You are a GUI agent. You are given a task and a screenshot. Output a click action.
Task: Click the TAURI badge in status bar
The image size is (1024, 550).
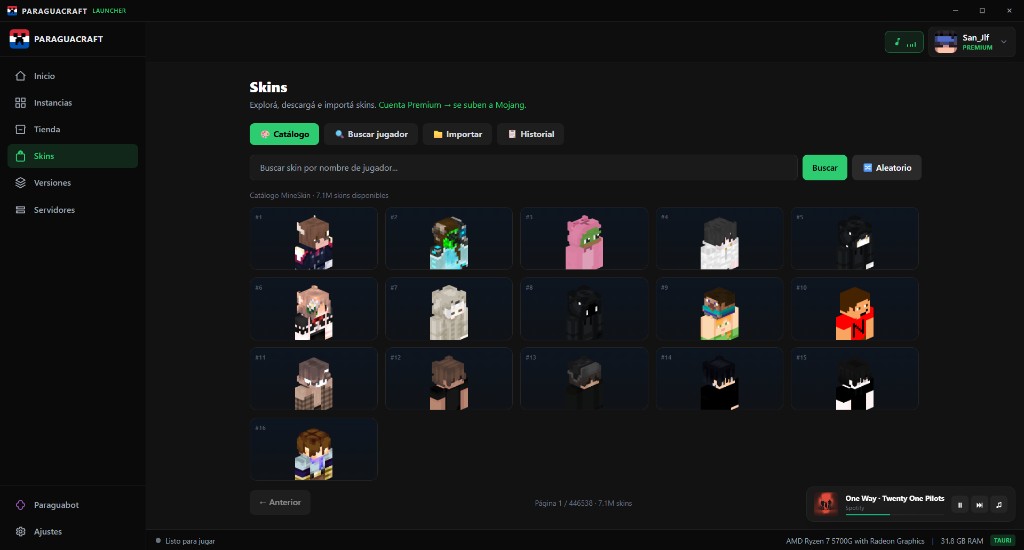click(1002, 541)
